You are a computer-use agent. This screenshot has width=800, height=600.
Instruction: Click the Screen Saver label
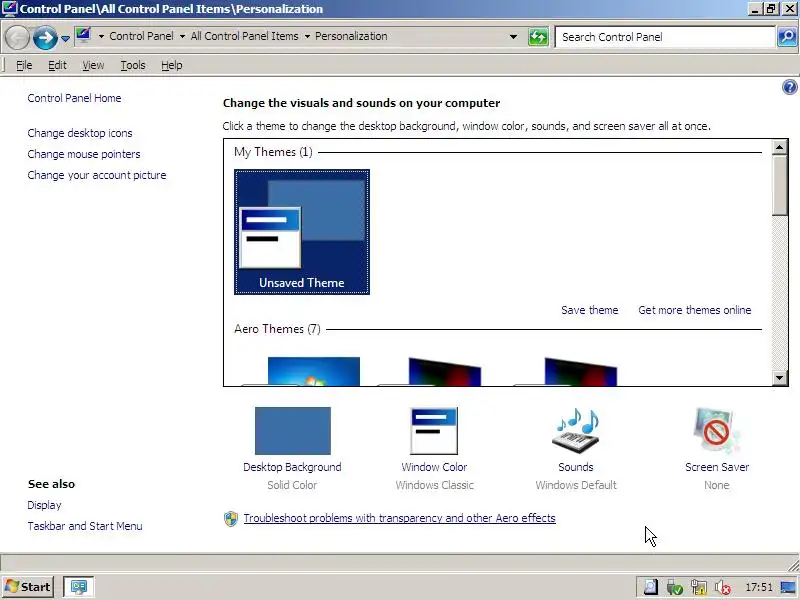(x=717, y=467)
